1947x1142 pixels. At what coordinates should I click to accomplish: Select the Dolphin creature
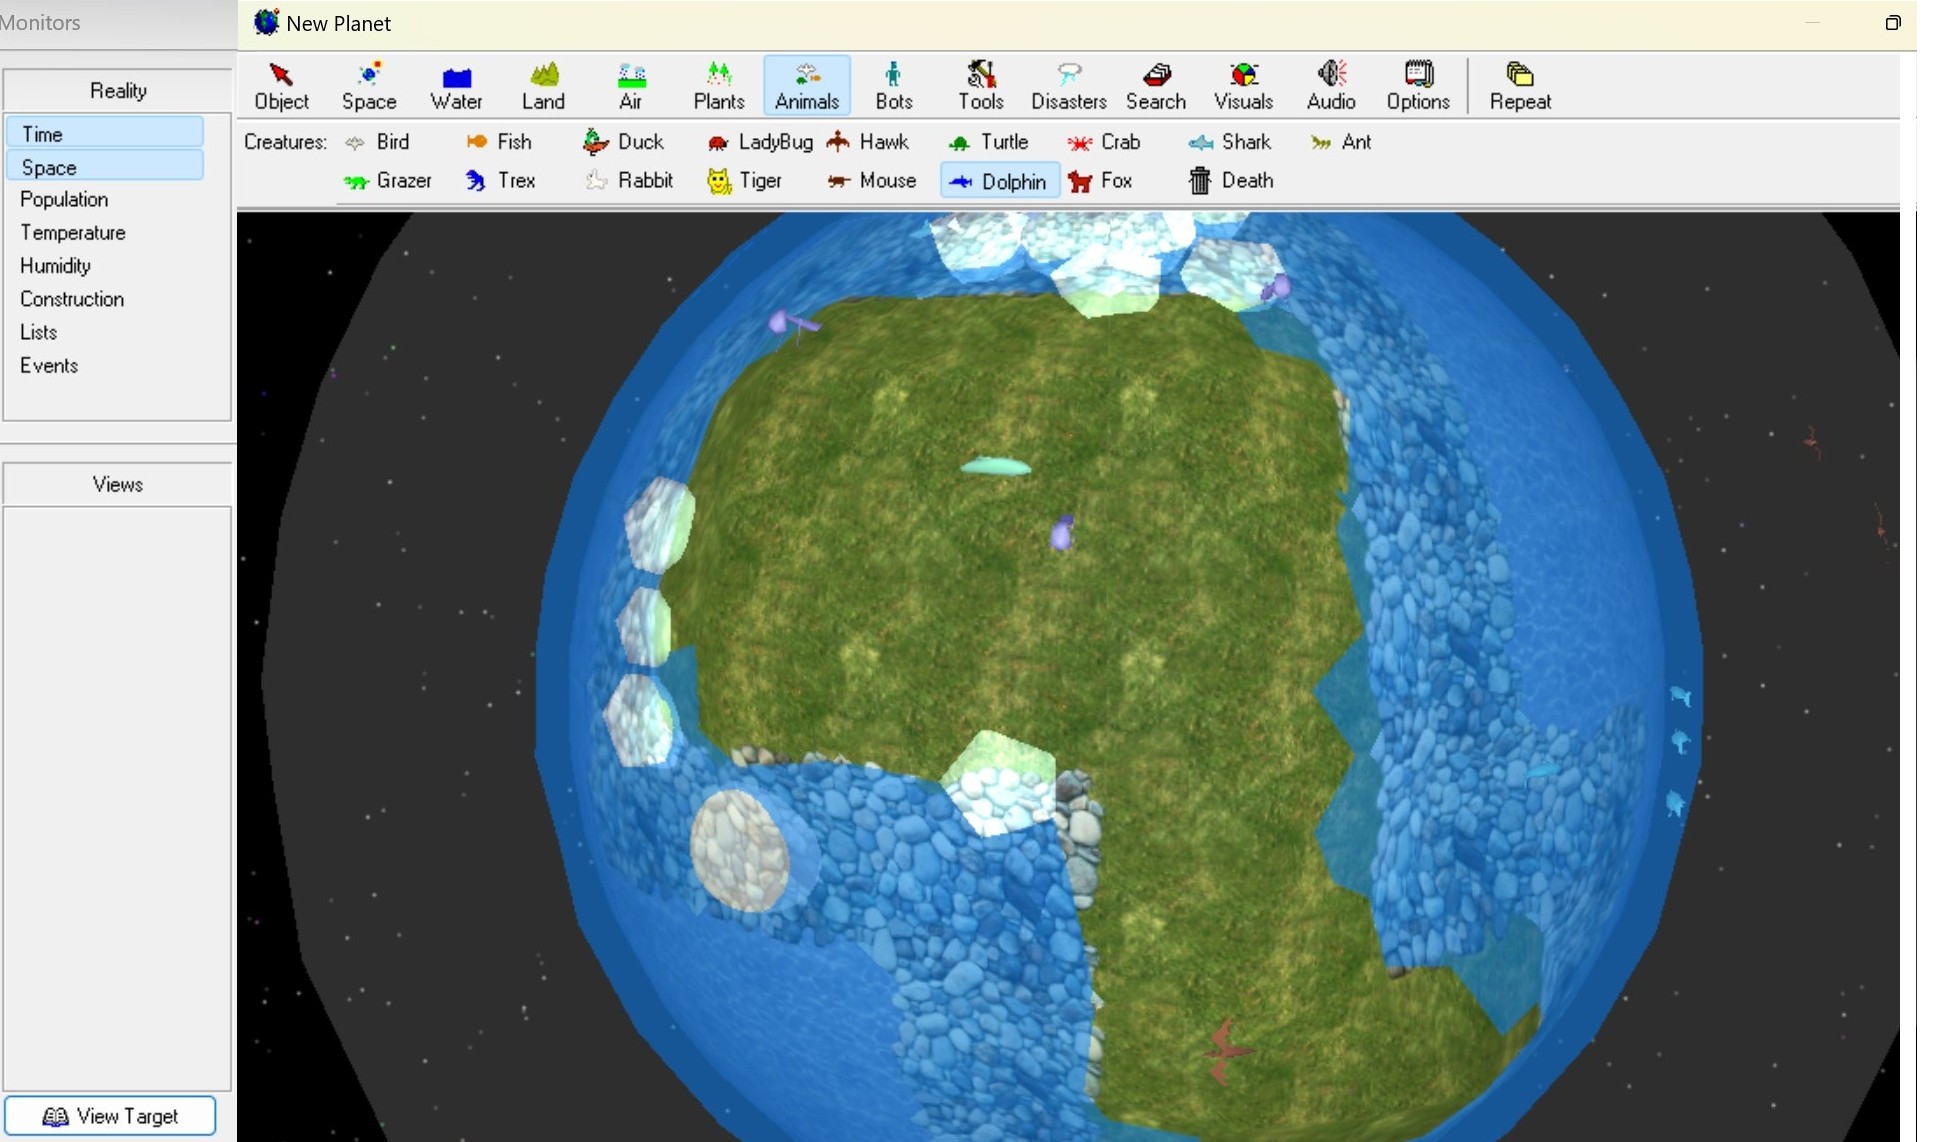click(1000, 181)
